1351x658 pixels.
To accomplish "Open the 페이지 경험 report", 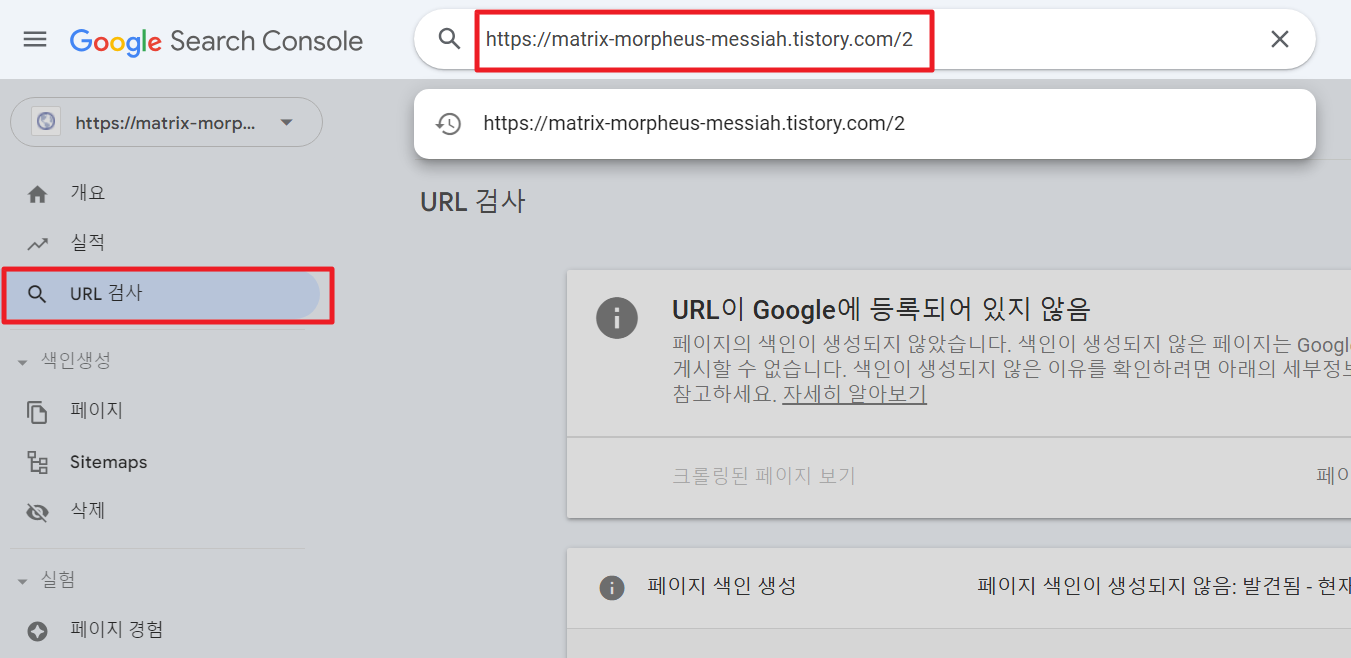I will tap(116, 630).
